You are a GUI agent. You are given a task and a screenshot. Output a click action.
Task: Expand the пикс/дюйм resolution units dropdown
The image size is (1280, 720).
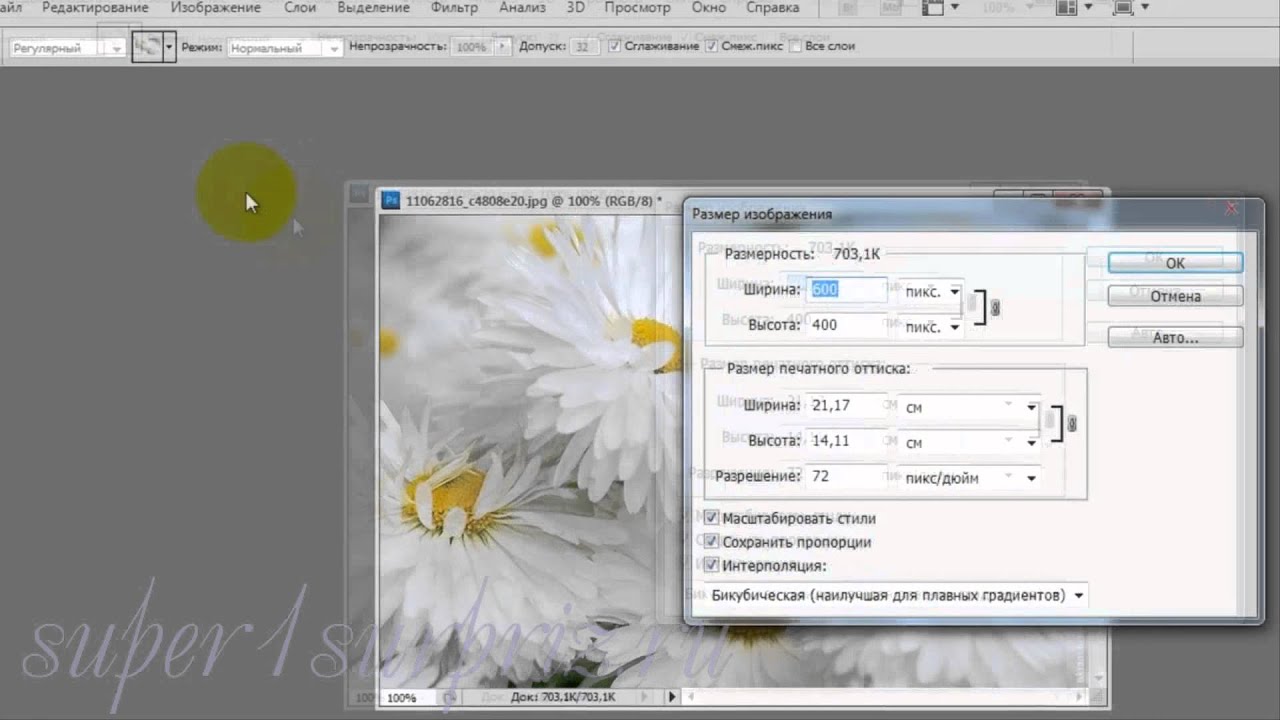click(x=969, y=478)
